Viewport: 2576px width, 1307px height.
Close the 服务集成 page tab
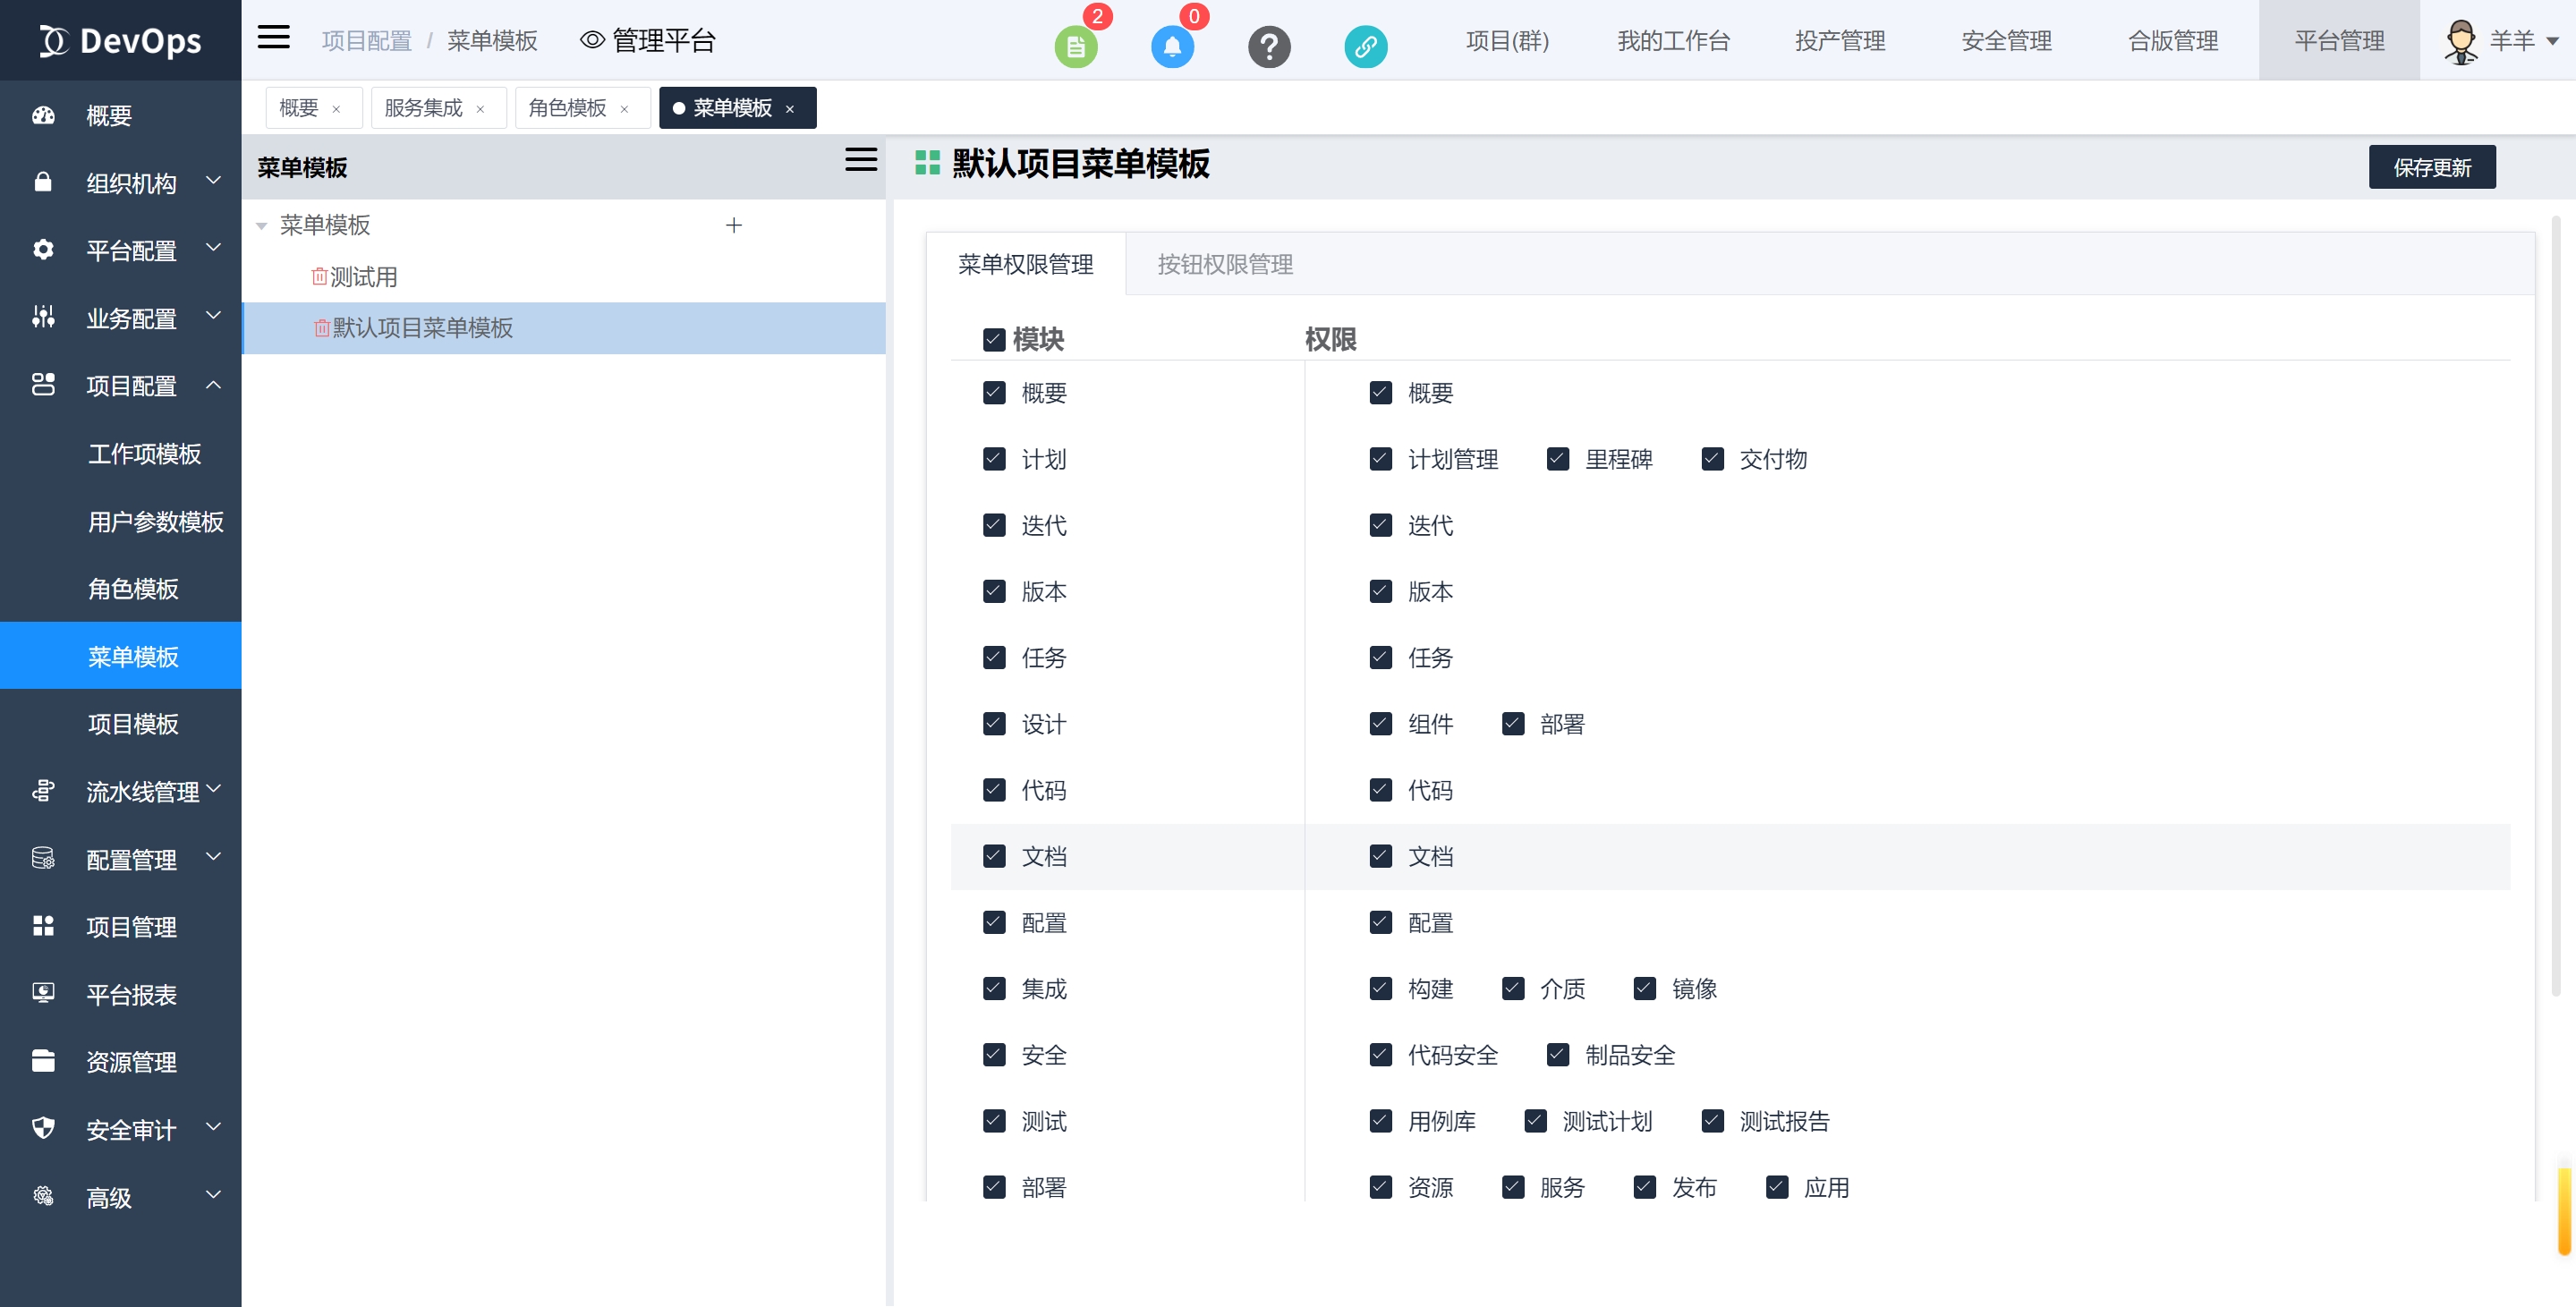click(x=480, y=109)
